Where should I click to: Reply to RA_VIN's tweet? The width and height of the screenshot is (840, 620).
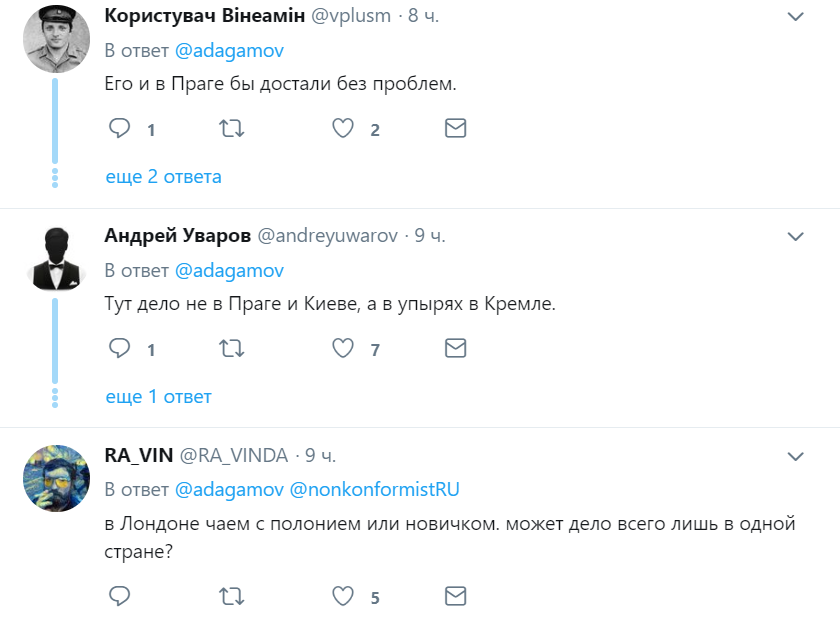click(x=120, y=597)
